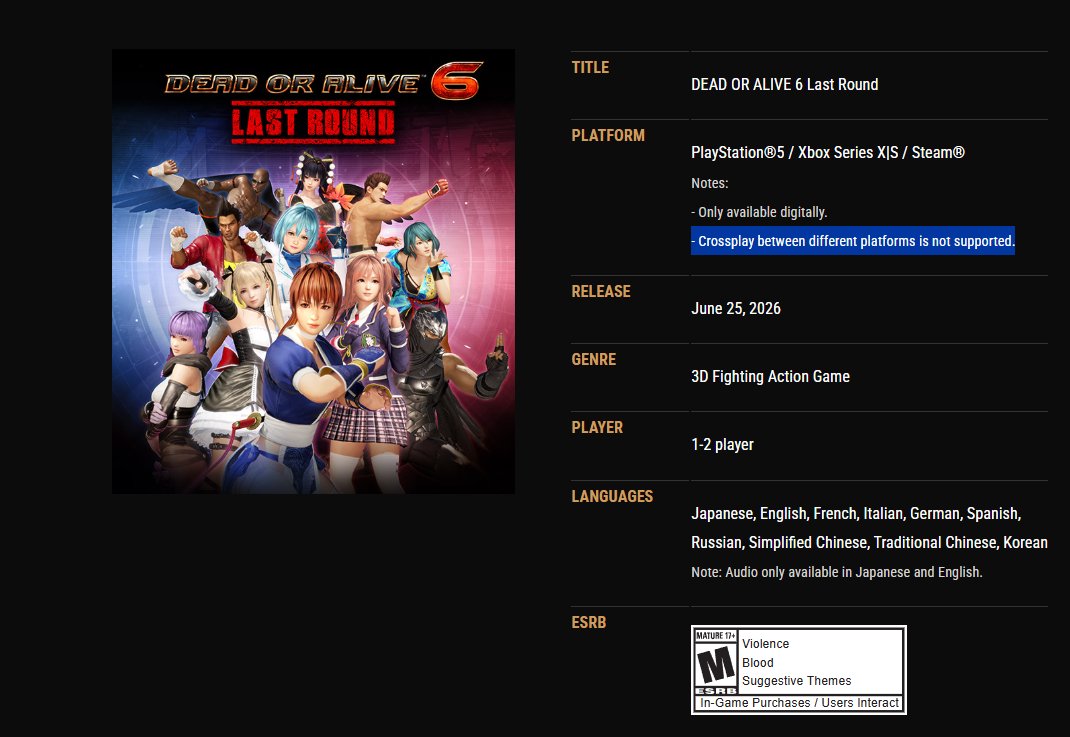Click the '- Only available digitally.' note
The width and height of the screenshot is (1070, 737).
(760, 212)
